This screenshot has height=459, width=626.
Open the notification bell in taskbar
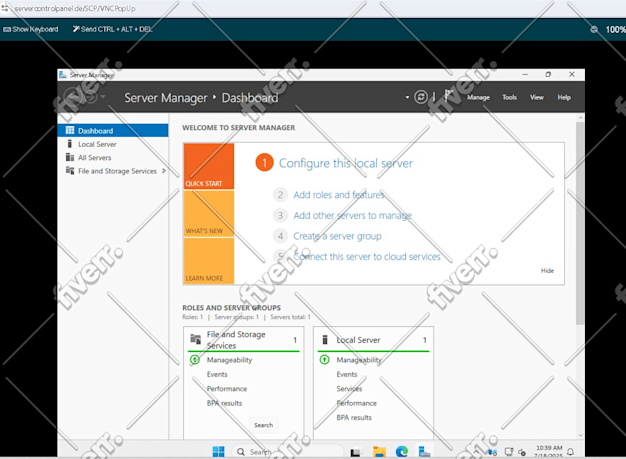(571, 452)
